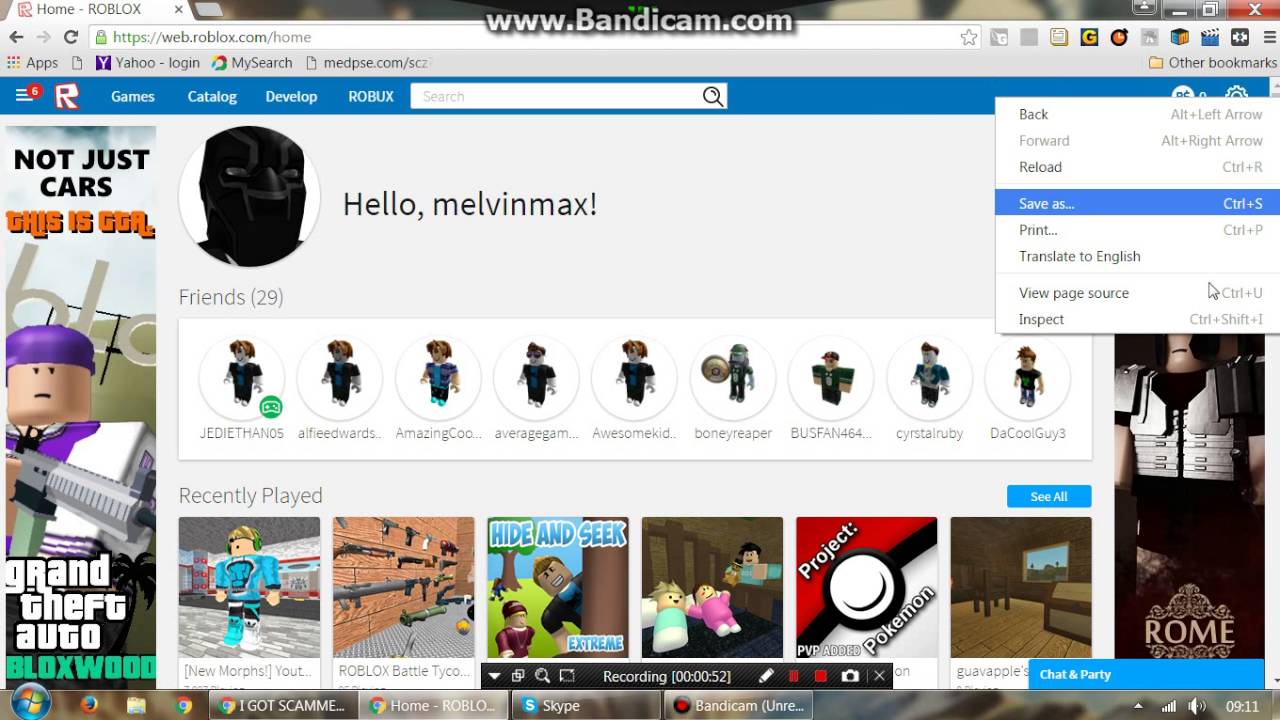Choose Translate to English
The width and height of the screenshot is (1280, 720).
1138,256
